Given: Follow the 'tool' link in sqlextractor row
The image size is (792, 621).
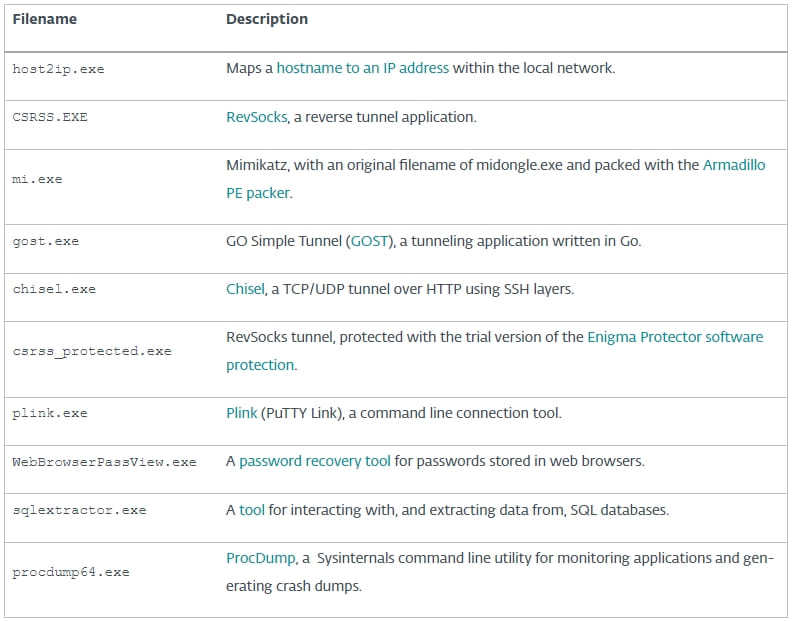Looking at the screenshot, I should pos(252,510).
